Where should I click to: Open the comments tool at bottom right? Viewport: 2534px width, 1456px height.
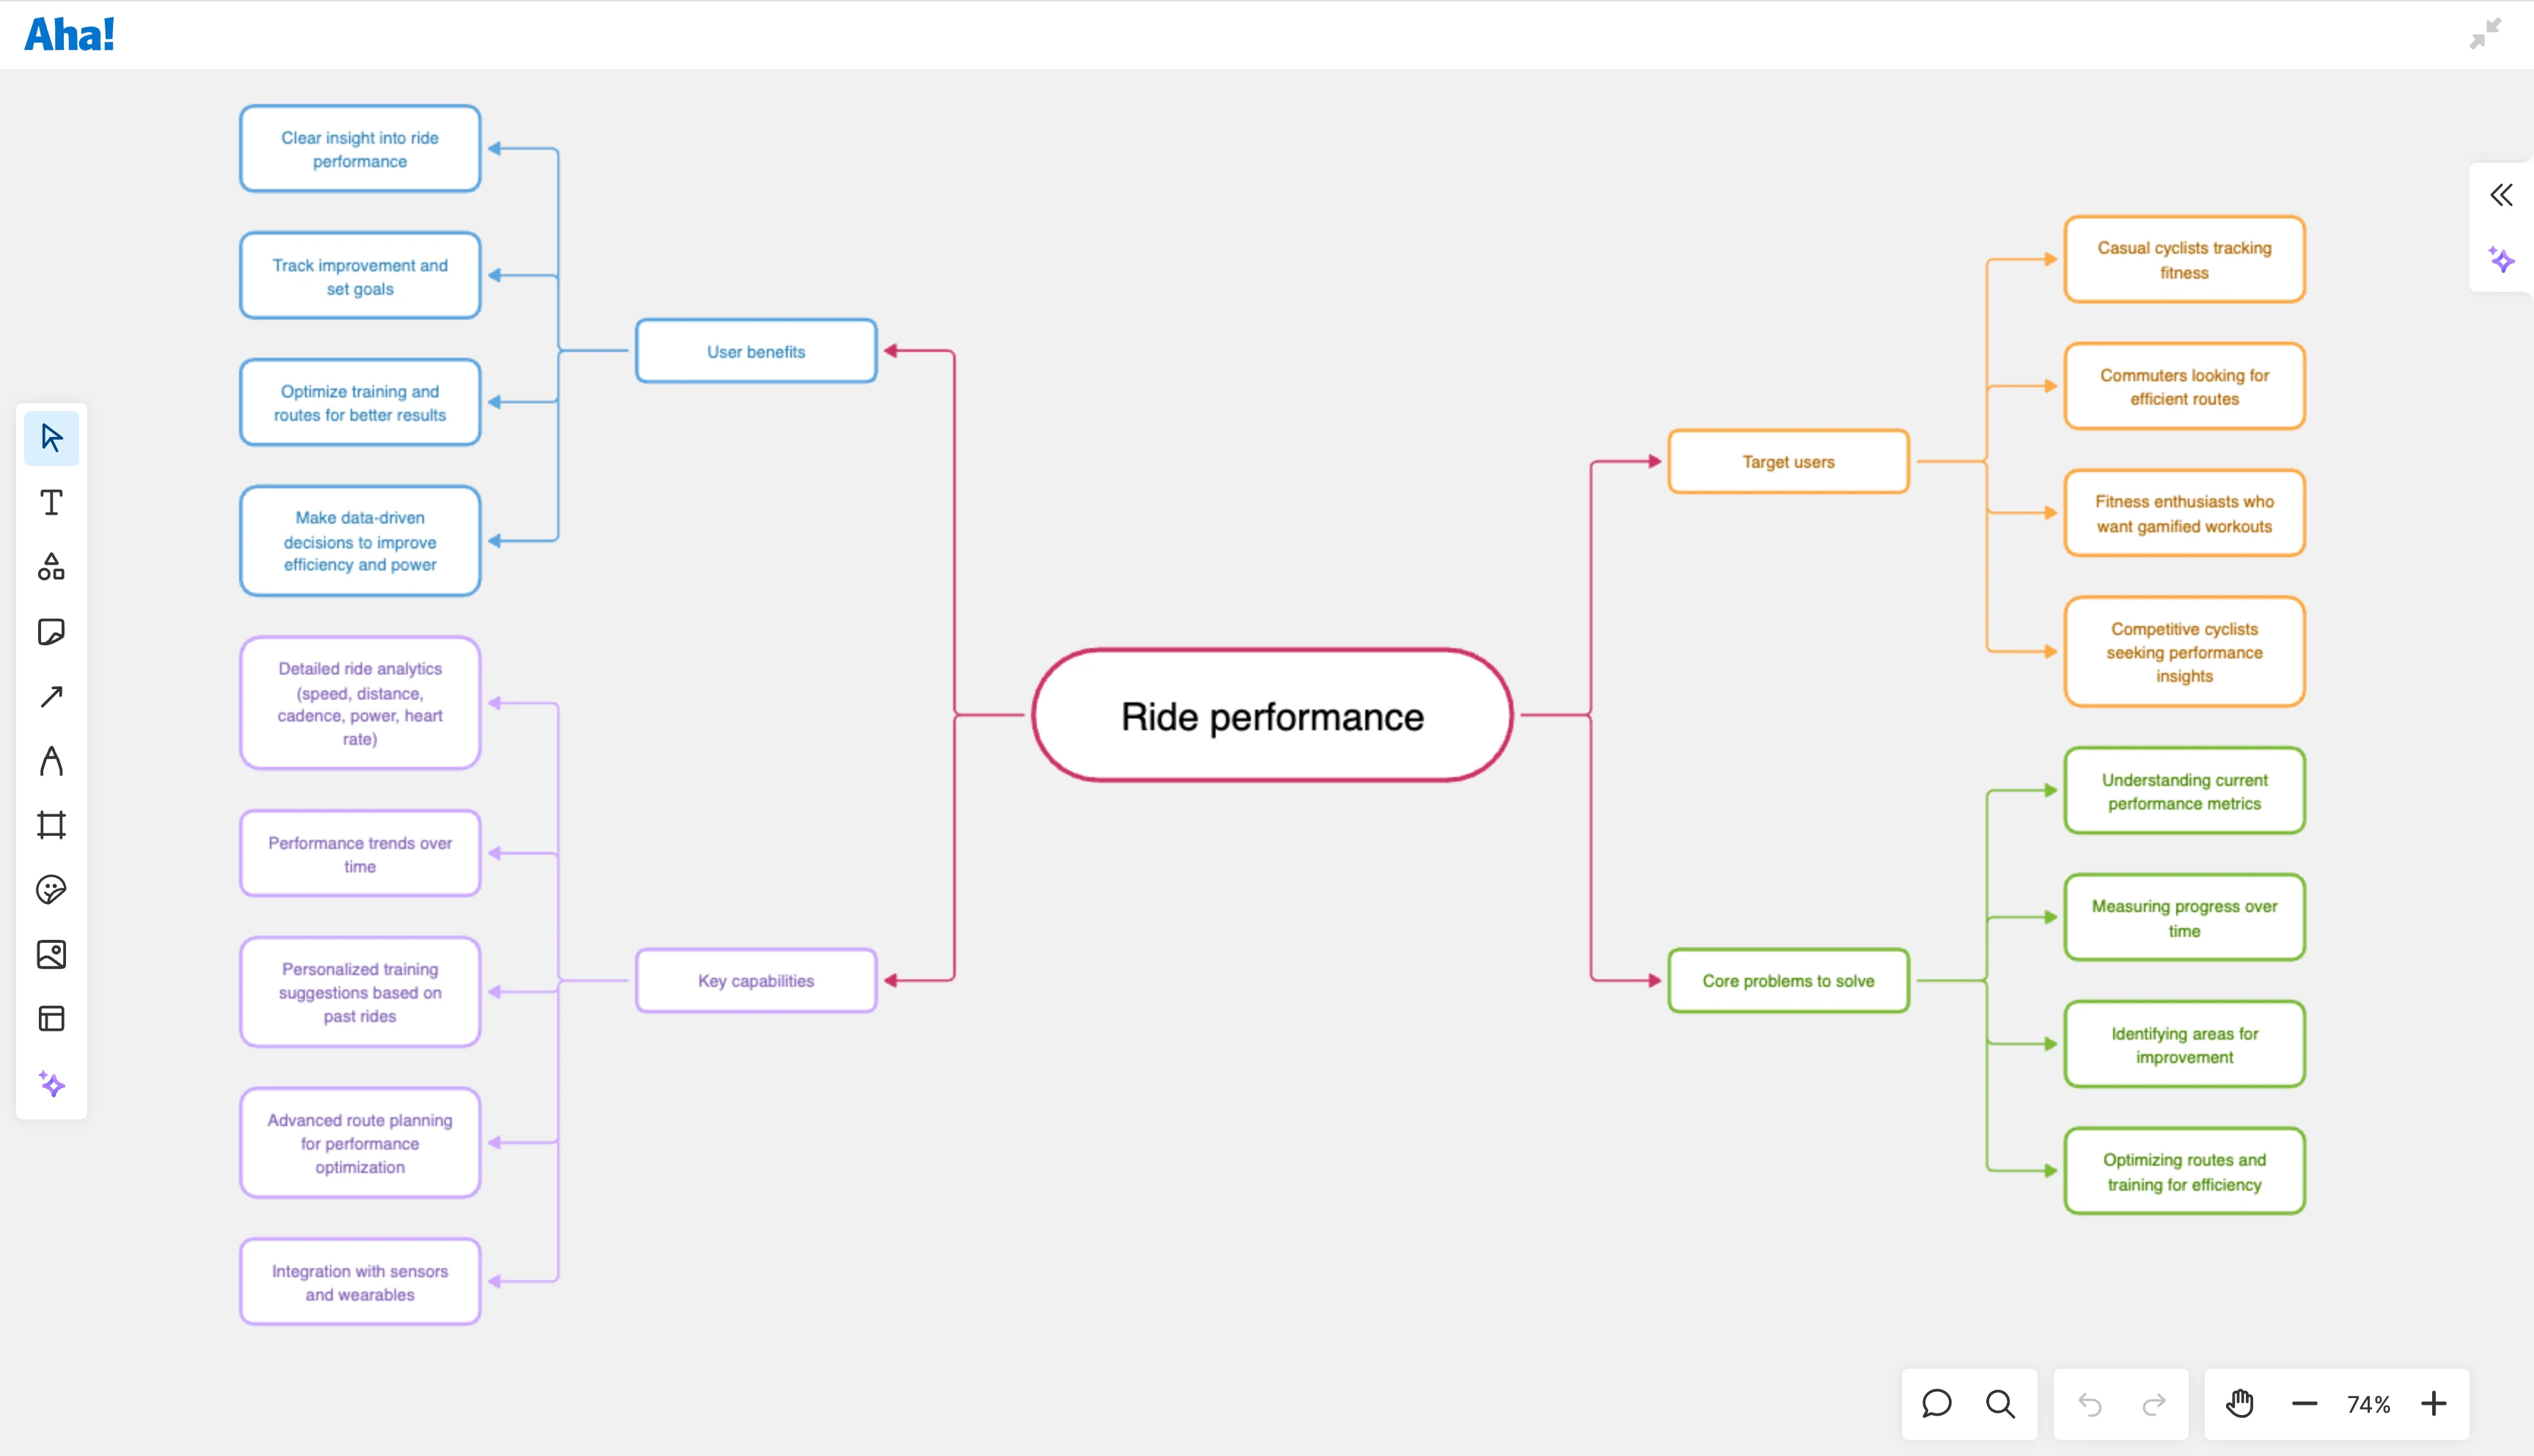[1937, 1403]
